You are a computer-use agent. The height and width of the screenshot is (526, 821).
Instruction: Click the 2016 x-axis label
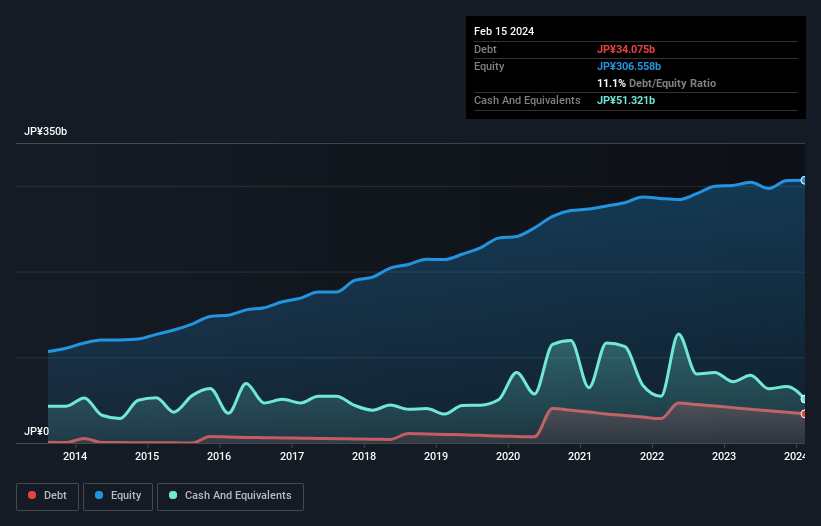click(x=219, y=456)
